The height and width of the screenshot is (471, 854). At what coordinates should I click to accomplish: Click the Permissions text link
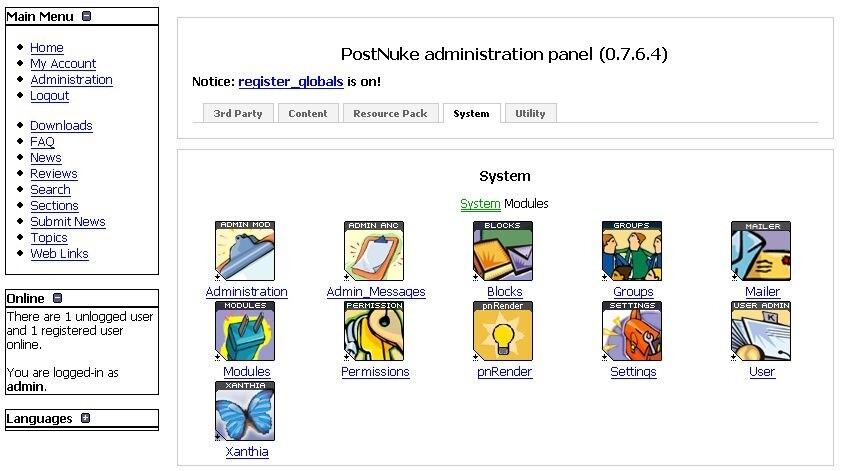(x=375, y=372)
